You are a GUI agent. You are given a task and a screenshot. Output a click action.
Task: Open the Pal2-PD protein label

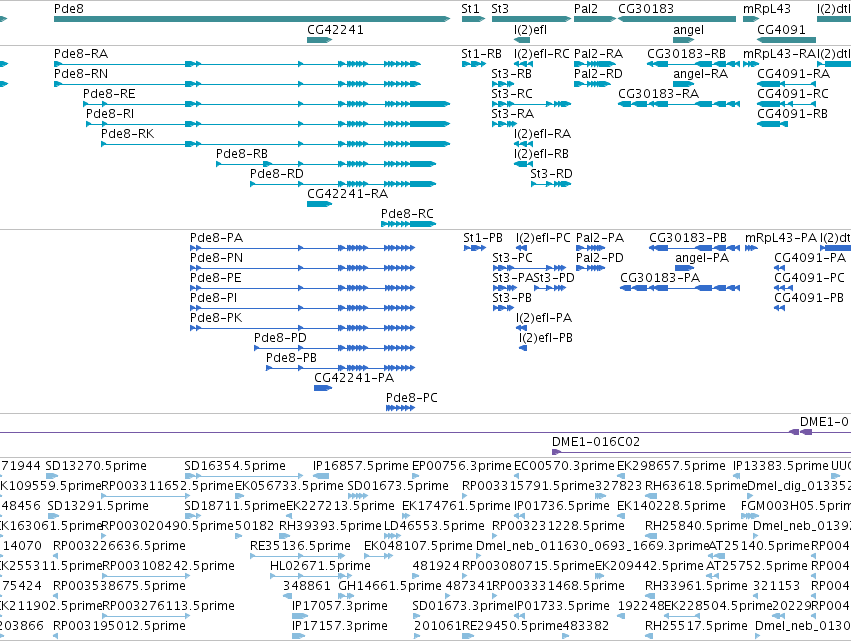600,258
